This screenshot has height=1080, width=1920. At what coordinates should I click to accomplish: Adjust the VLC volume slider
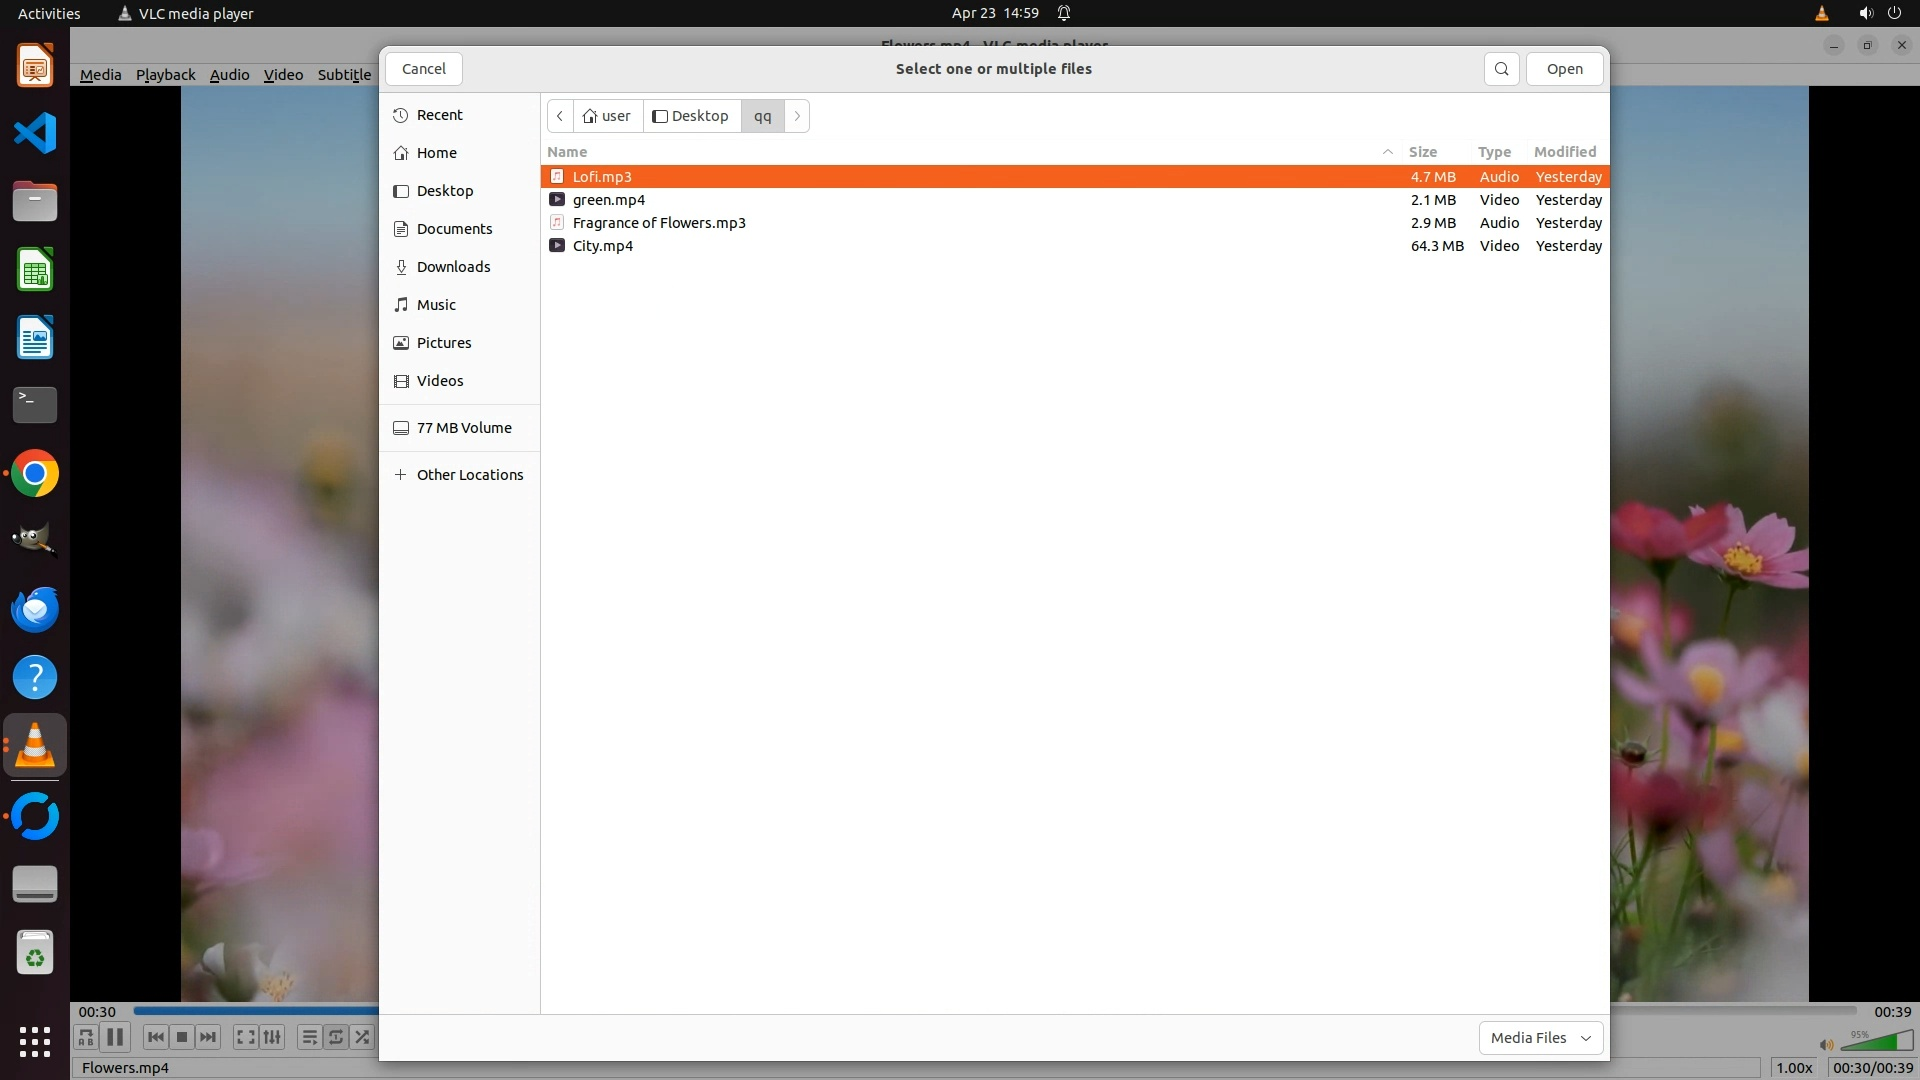(1877, 1043)
